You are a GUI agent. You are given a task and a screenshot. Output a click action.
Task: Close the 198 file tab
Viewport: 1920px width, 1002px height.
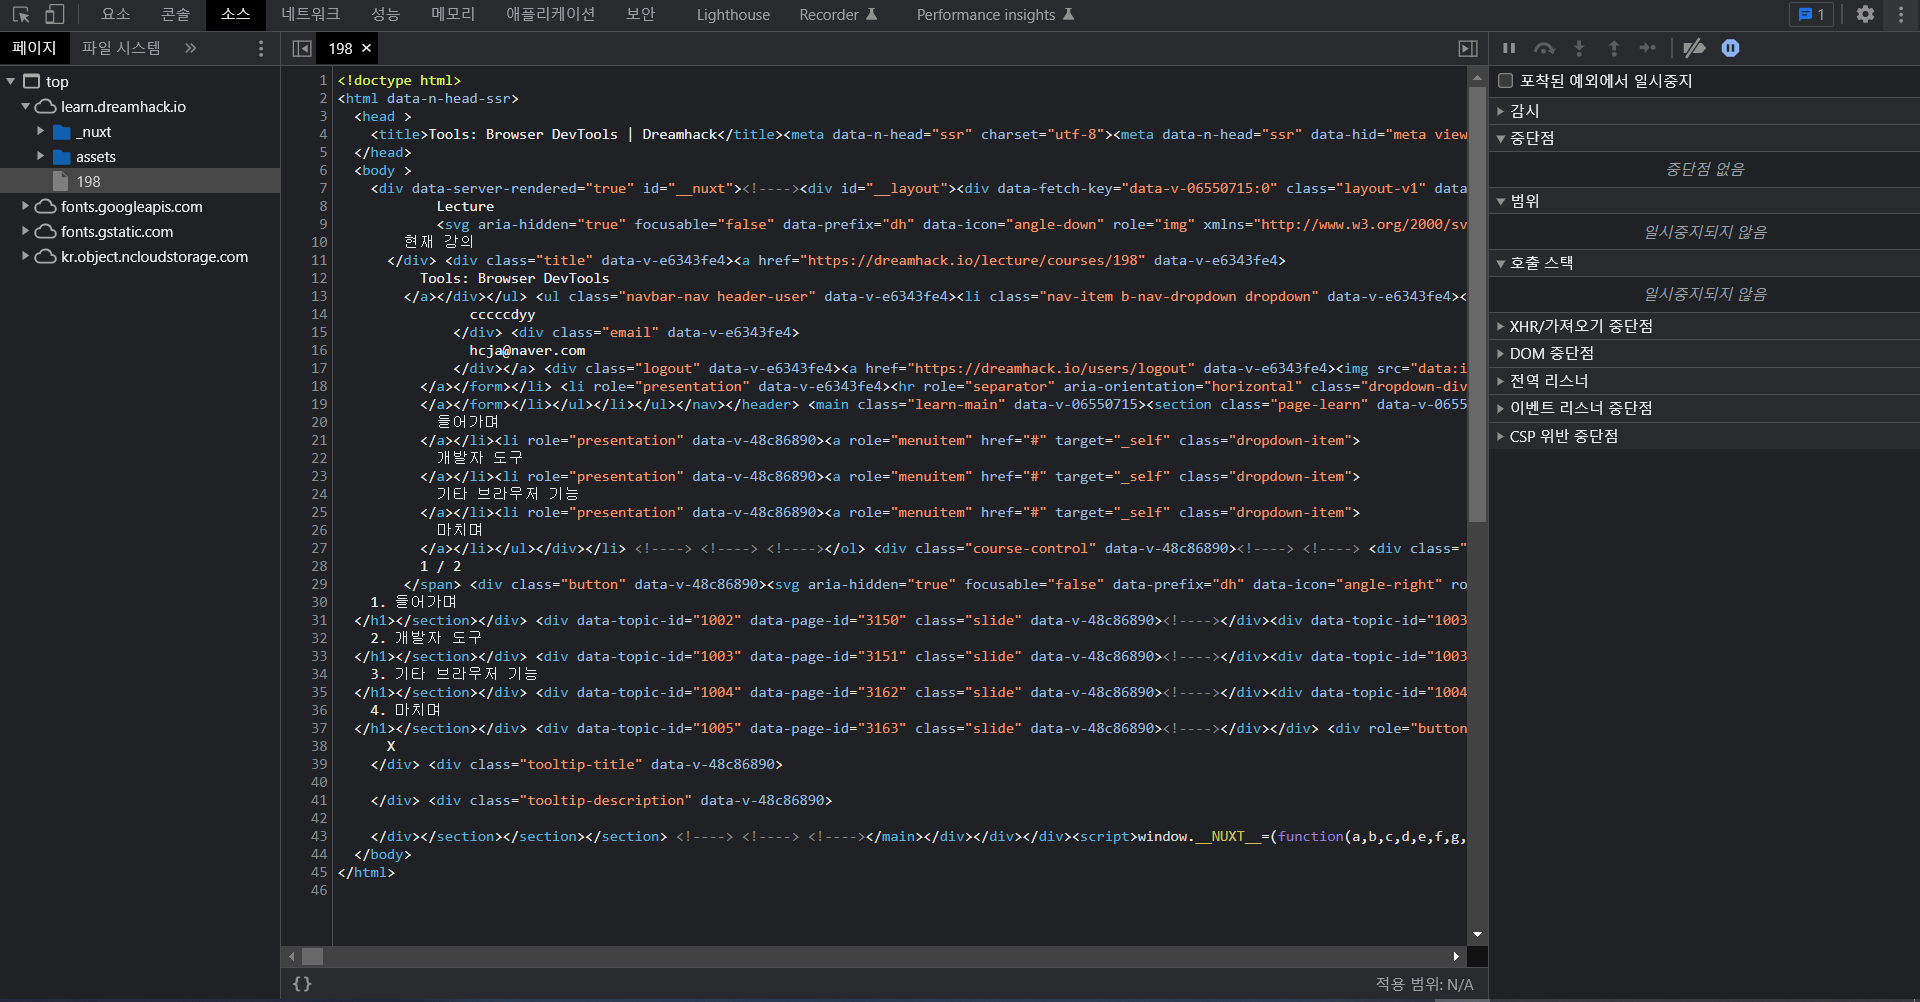(x=367, y=48)
